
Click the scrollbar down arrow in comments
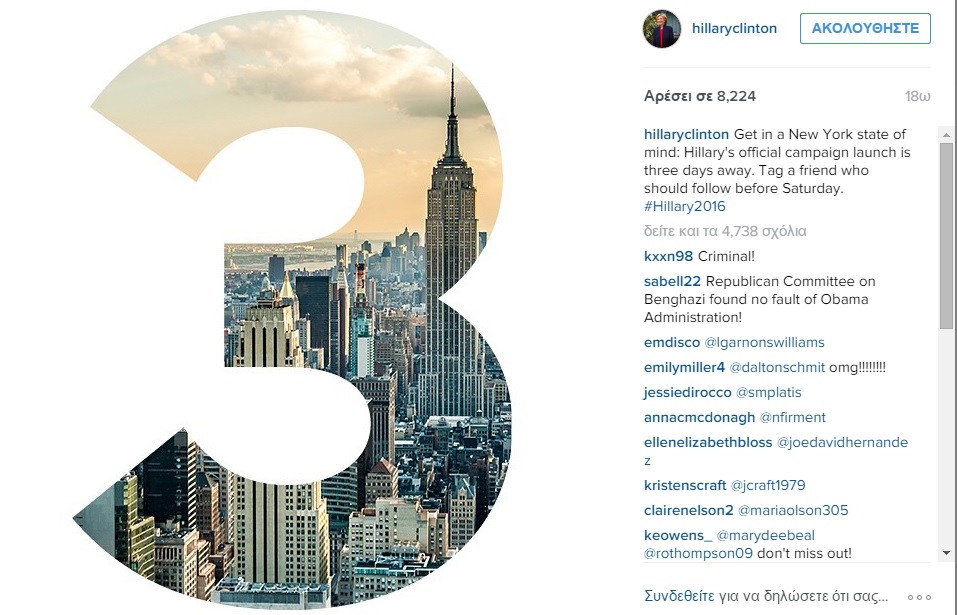pos(946,553)
